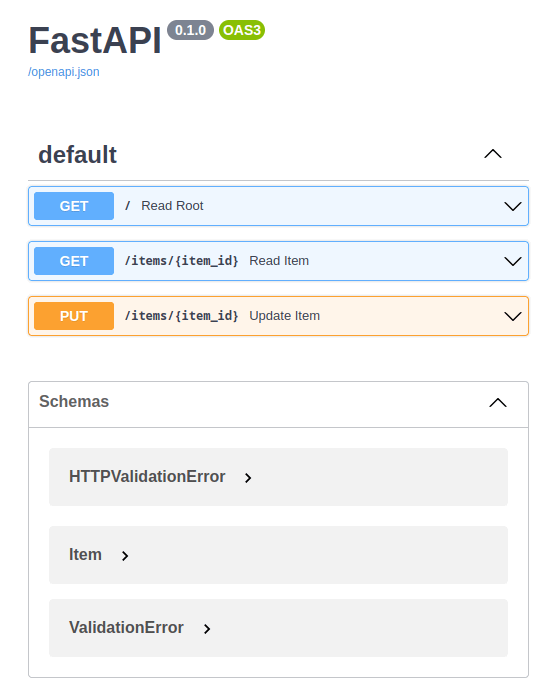Select the ValidationError schema name
The width and height of the screenshot is (552, 682).
pos(126,628)
